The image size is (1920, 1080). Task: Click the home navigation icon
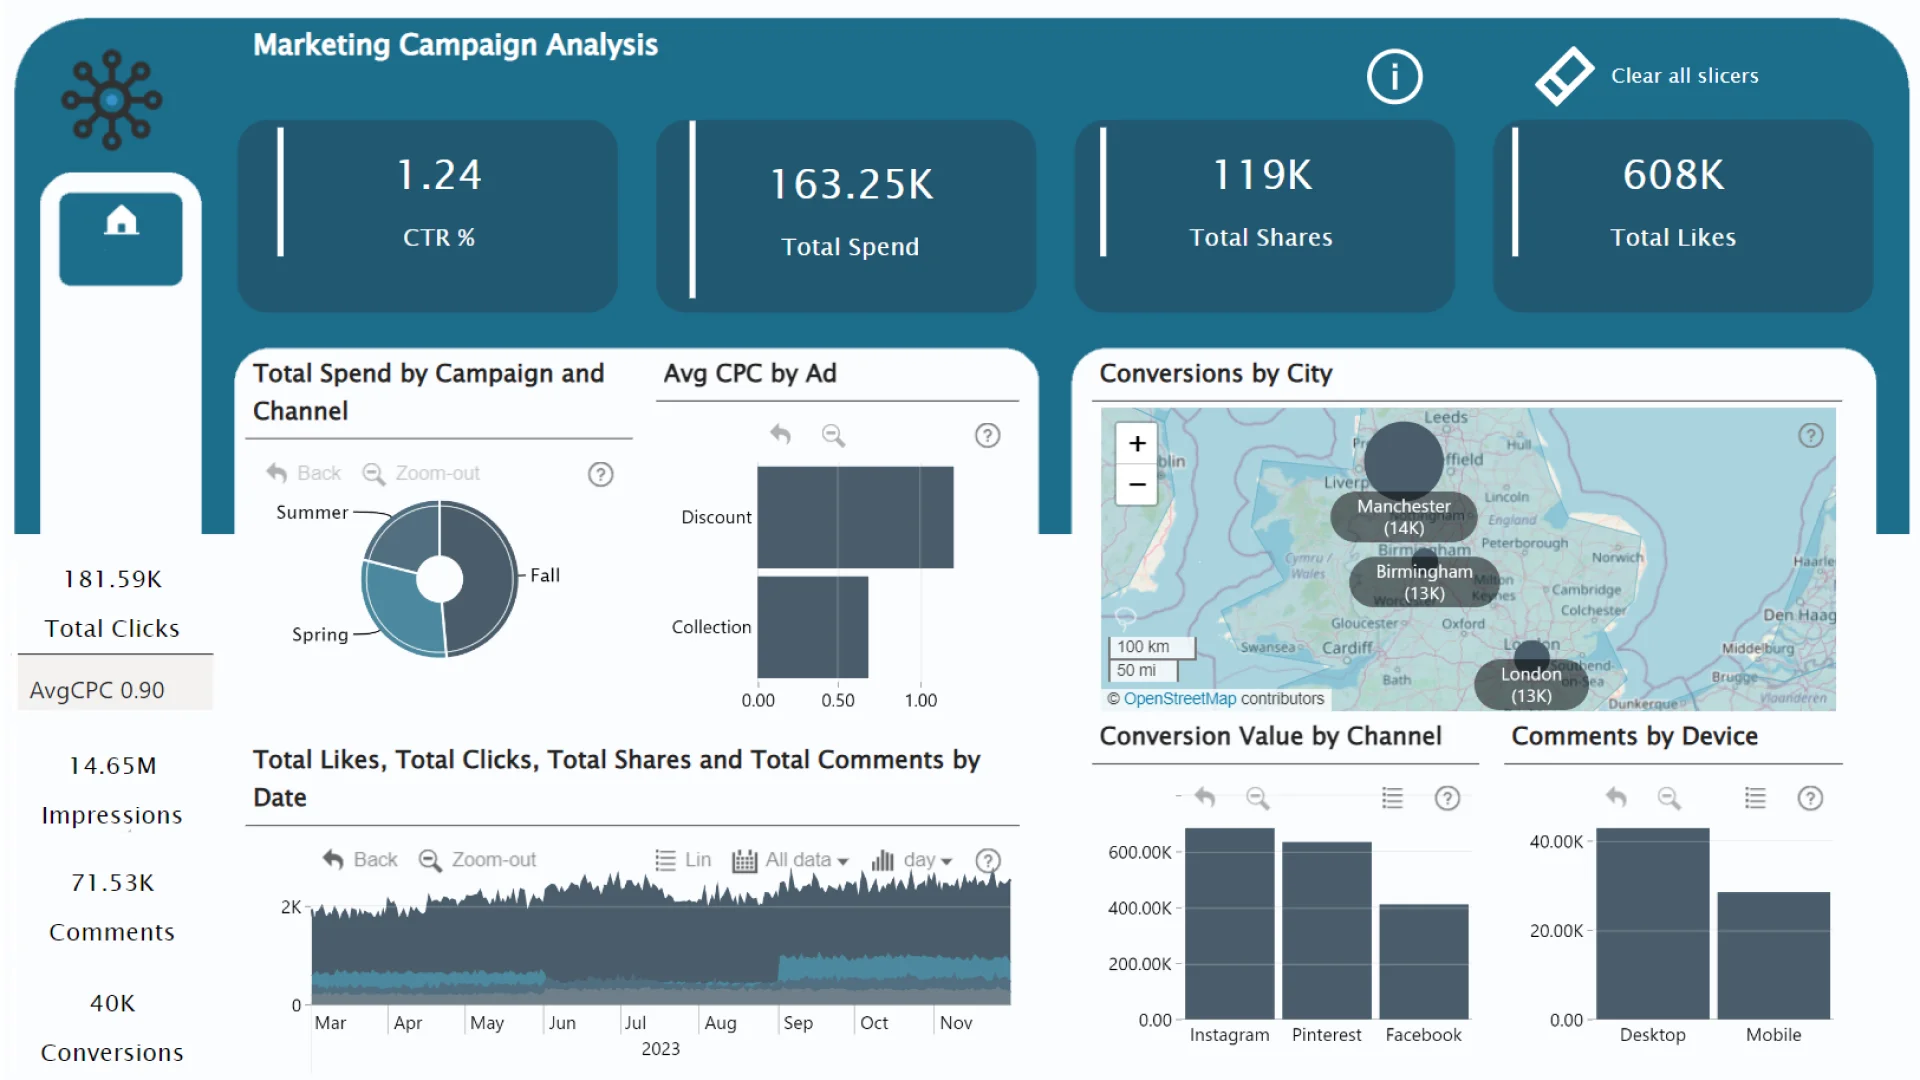point(121,221)
